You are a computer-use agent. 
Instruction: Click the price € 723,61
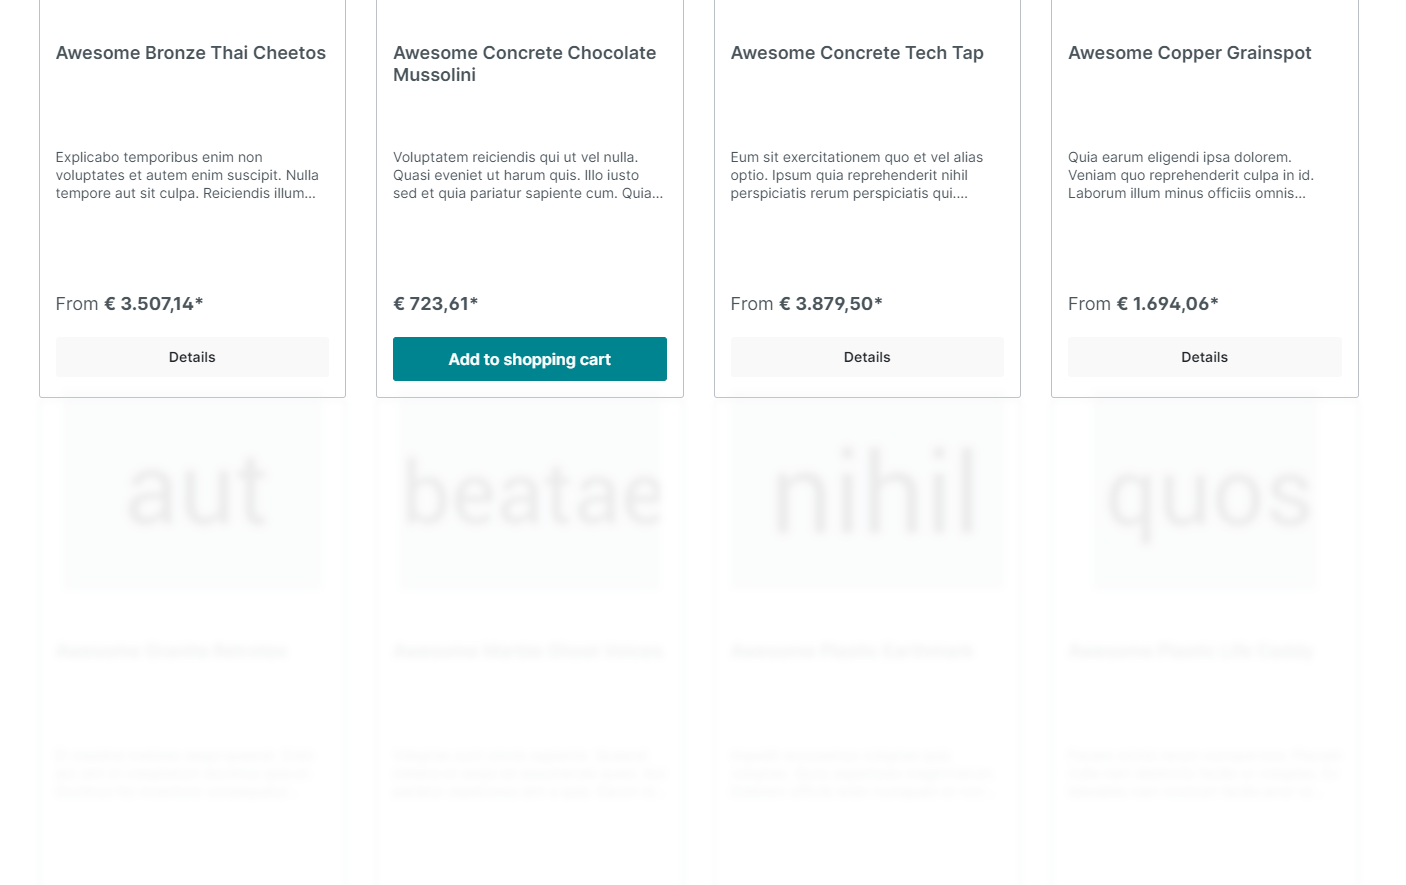[436, 304]
